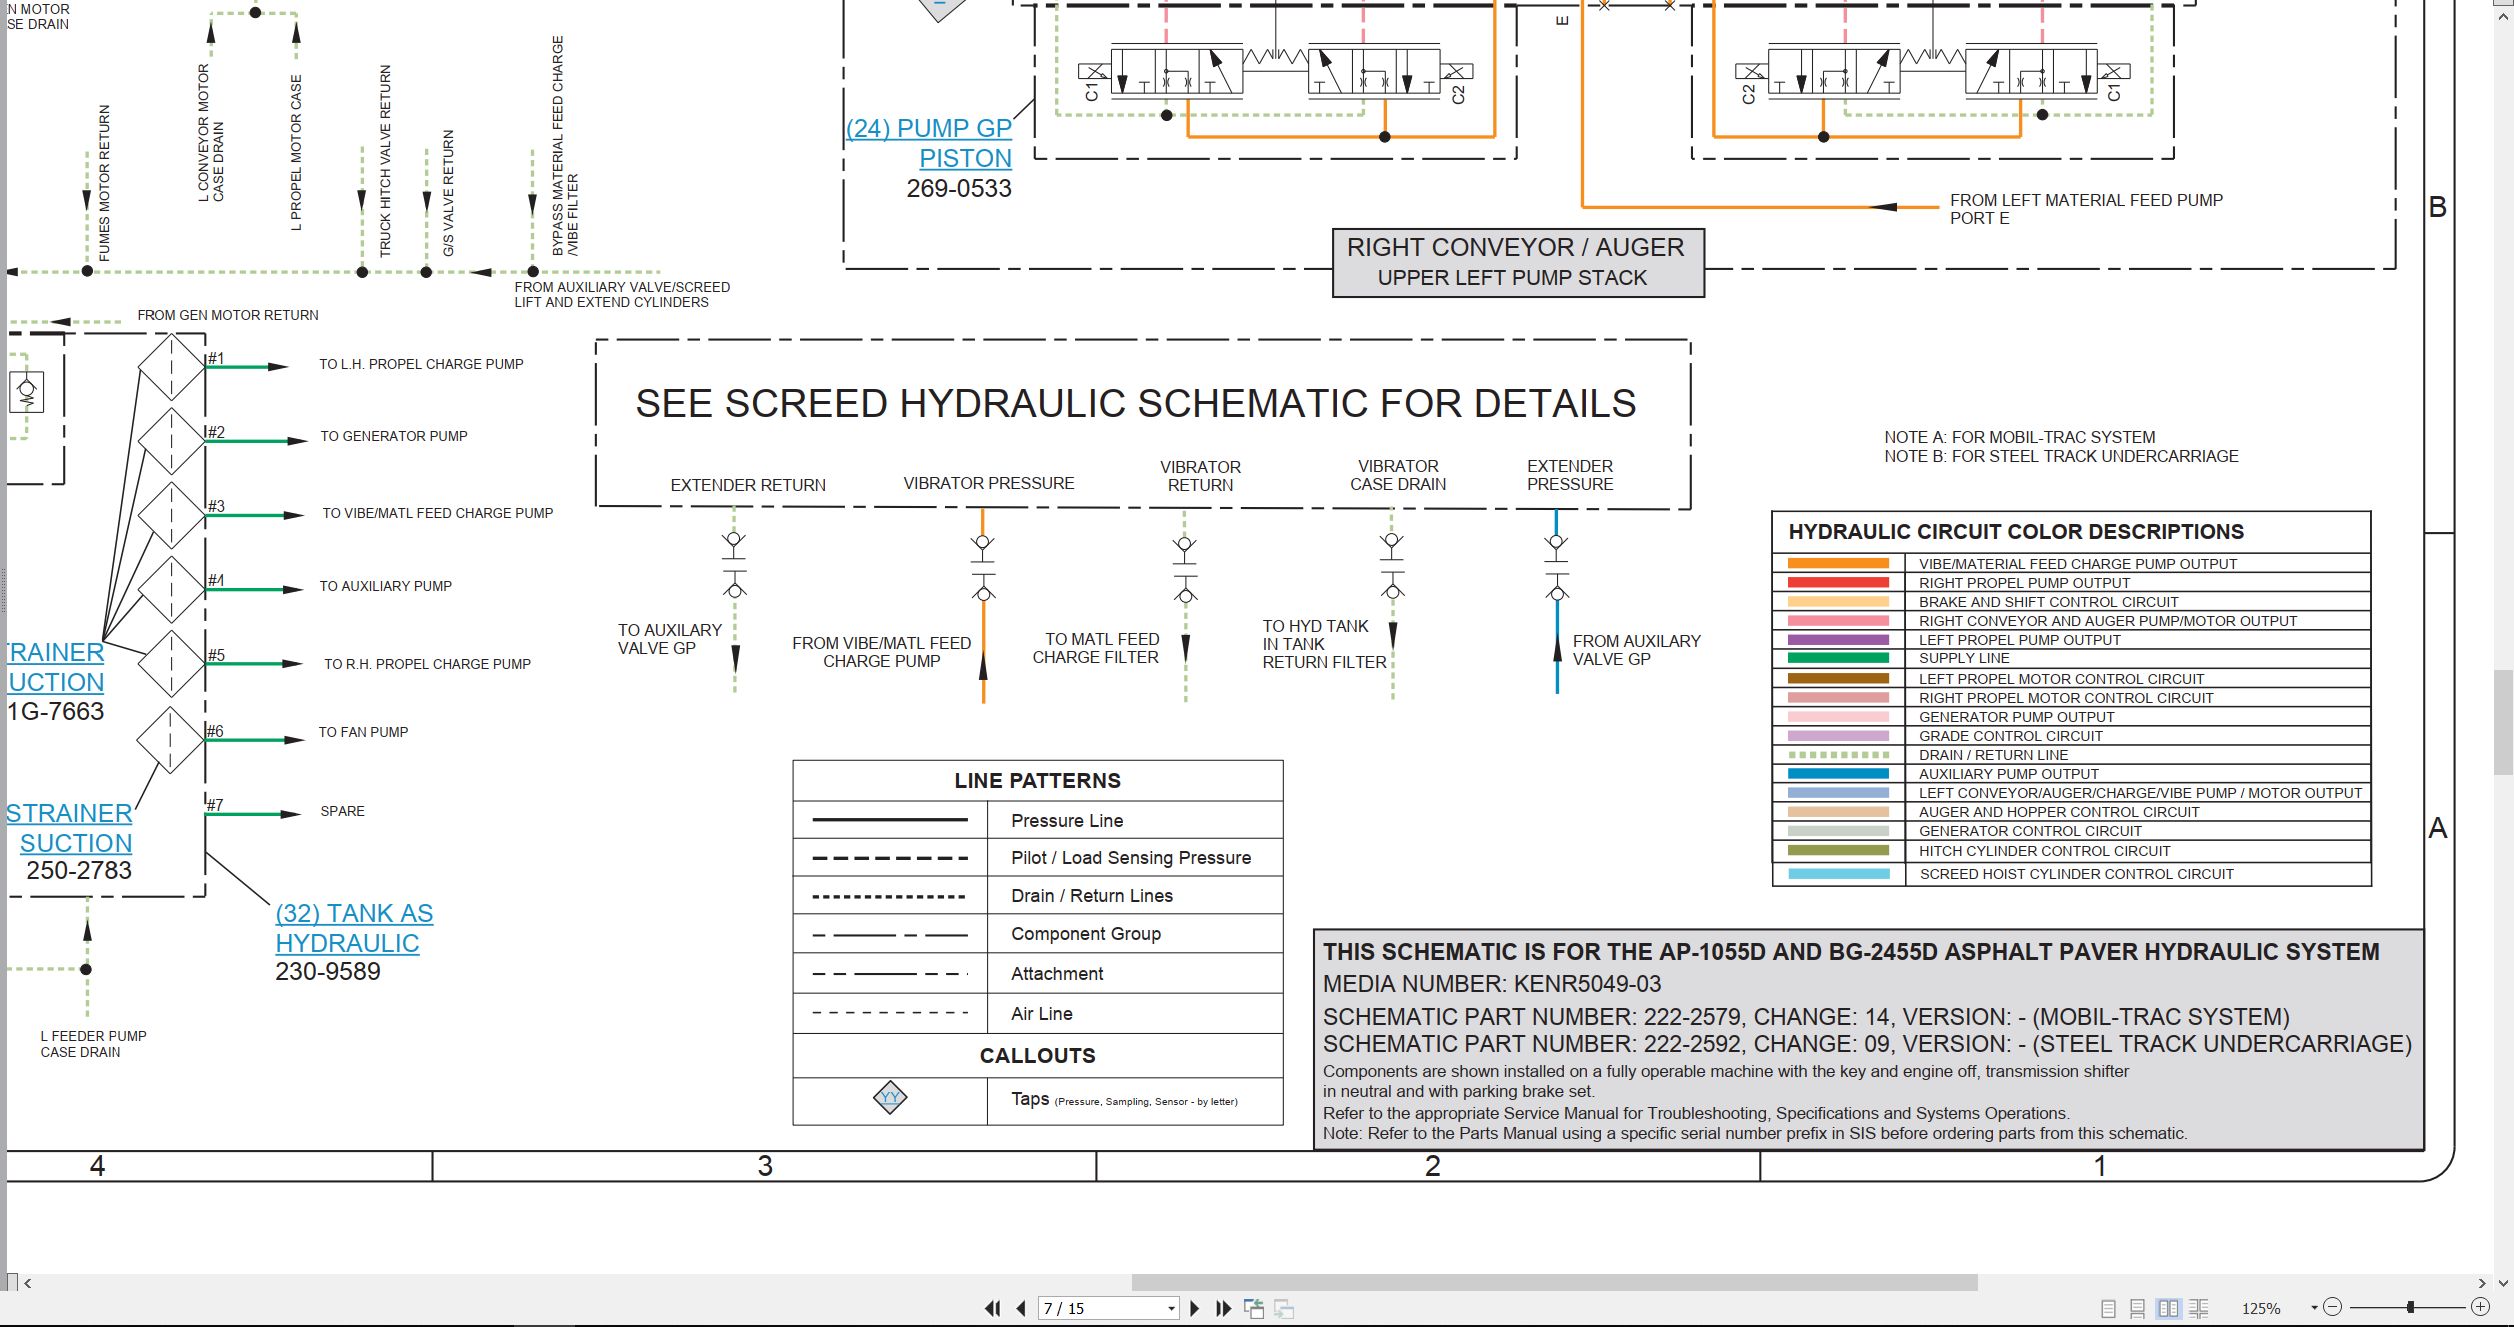Click the TO FAN PUMP label

(363, 732)
